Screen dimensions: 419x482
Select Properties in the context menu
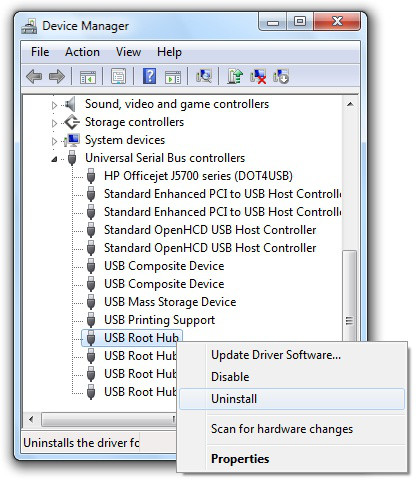240,459
